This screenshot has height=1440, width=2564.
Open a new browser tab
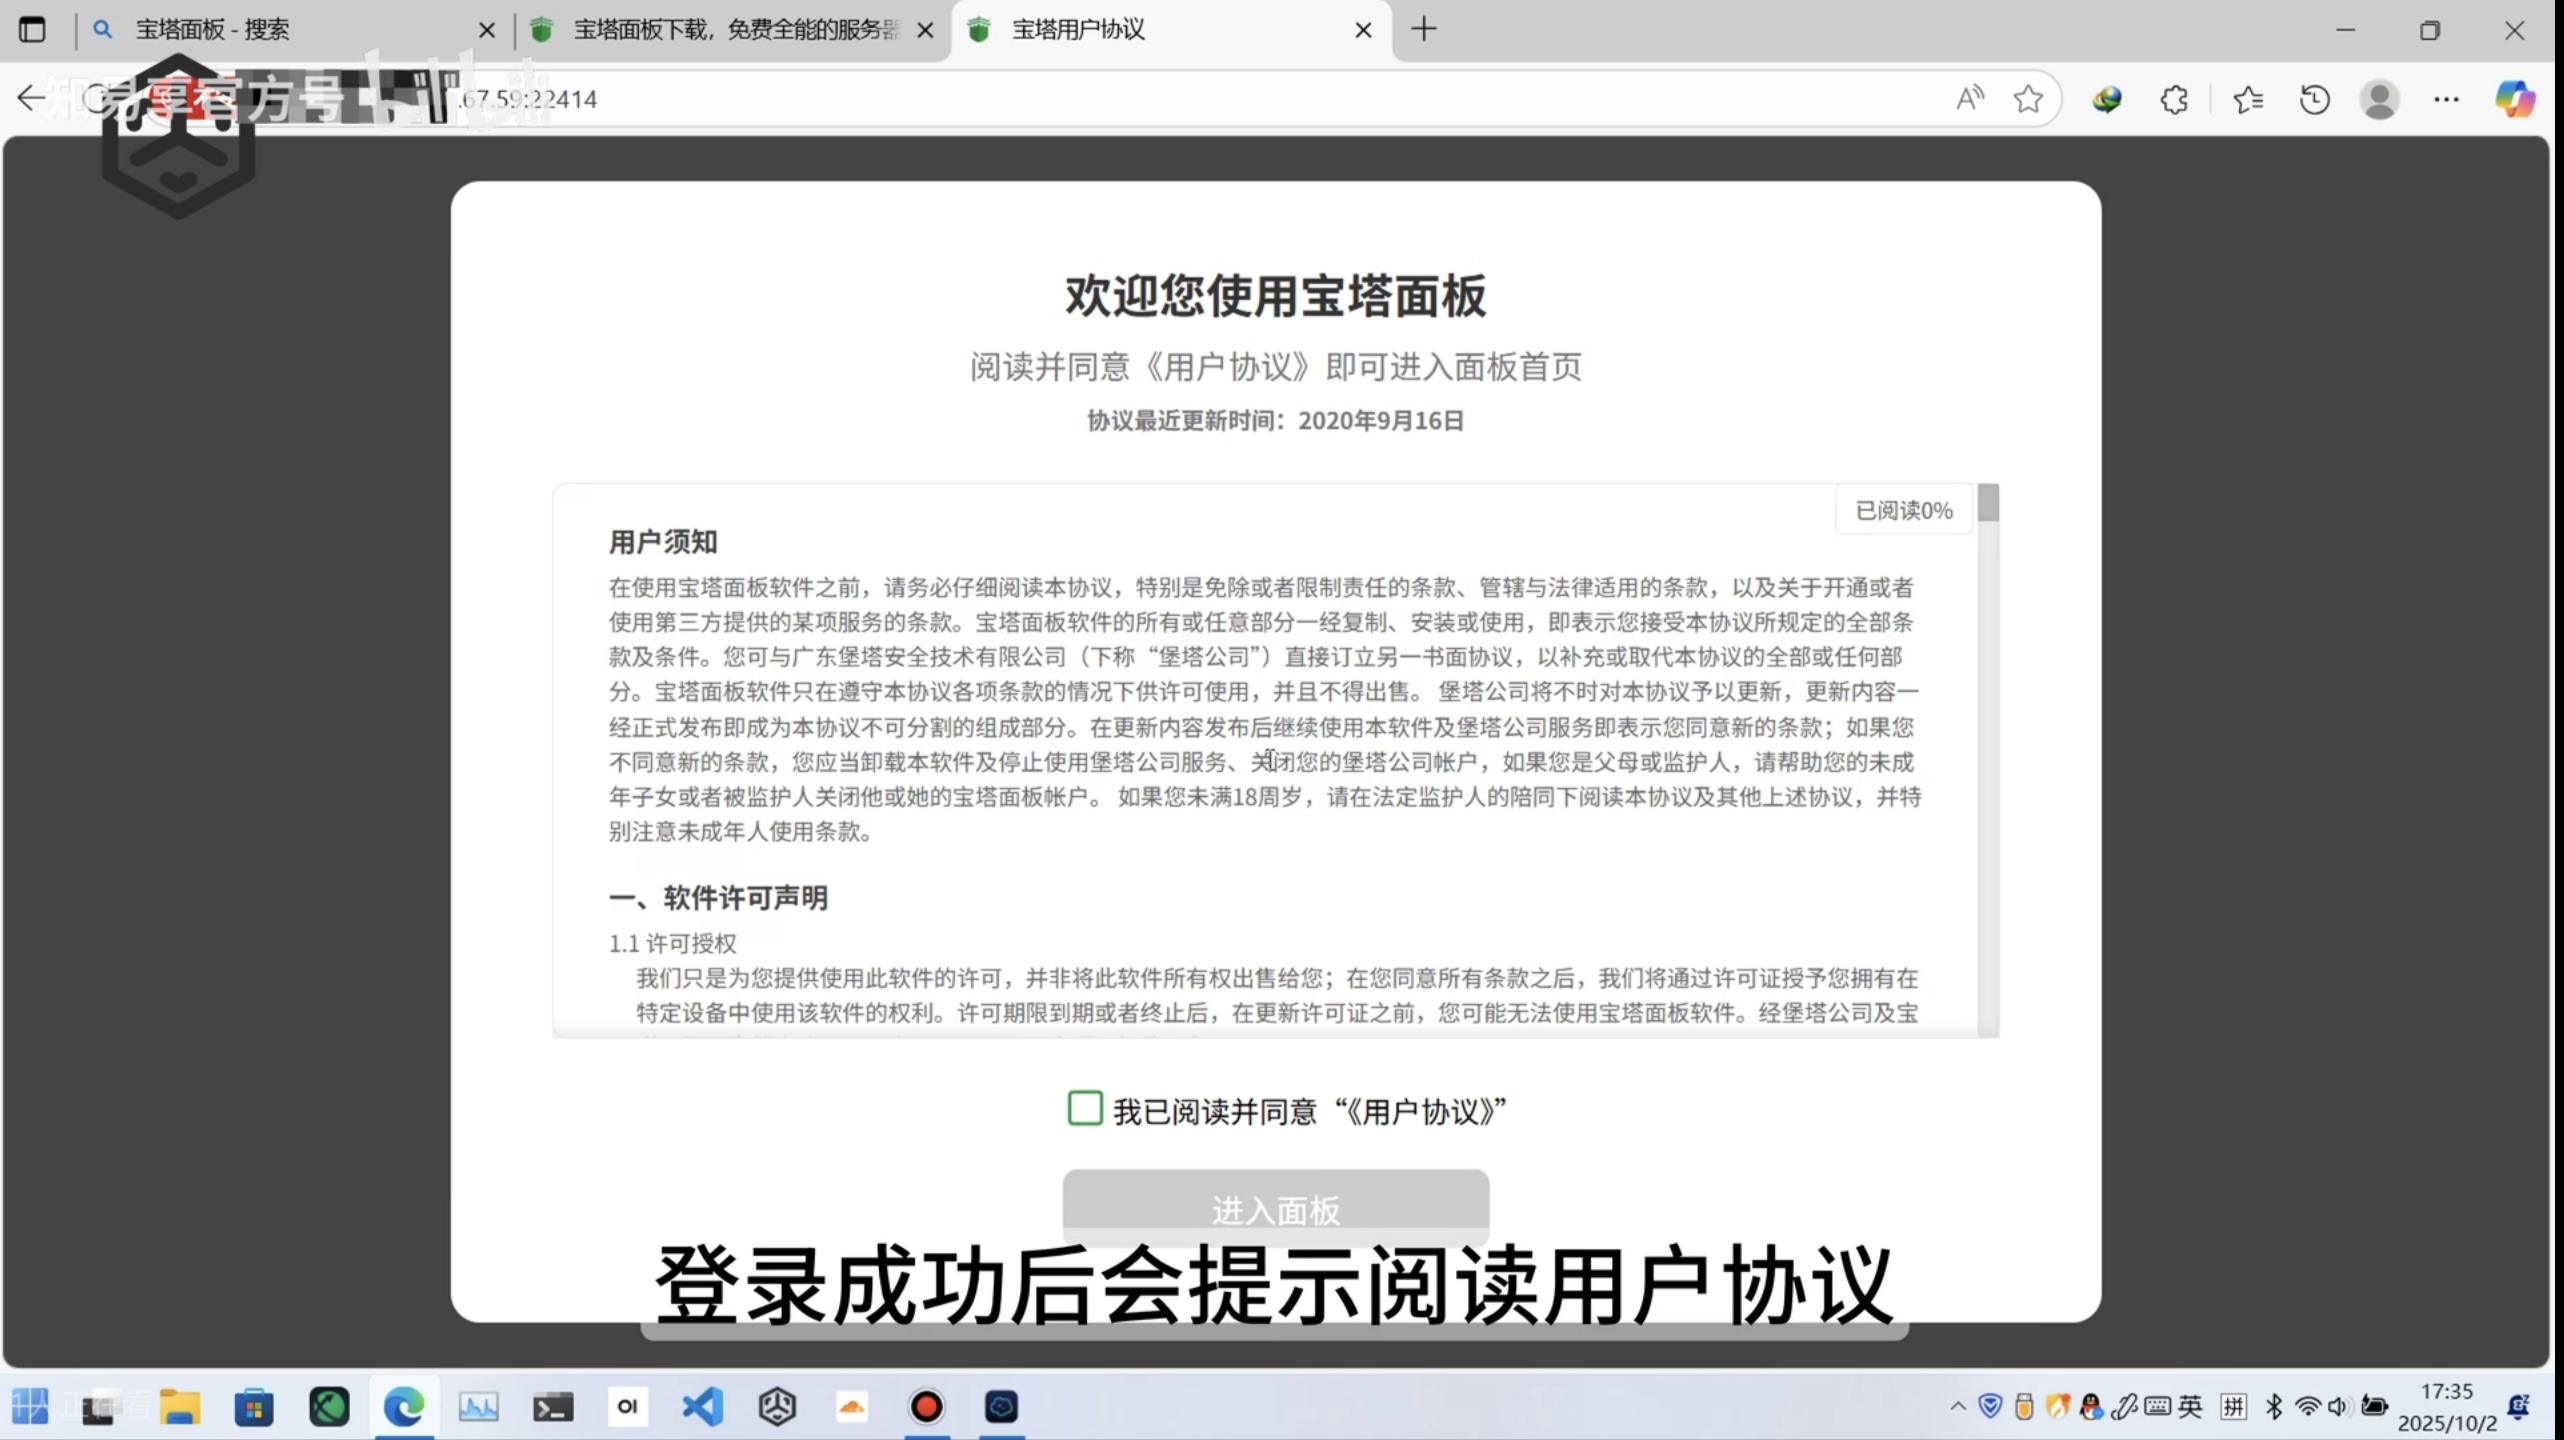point(1424,30)
